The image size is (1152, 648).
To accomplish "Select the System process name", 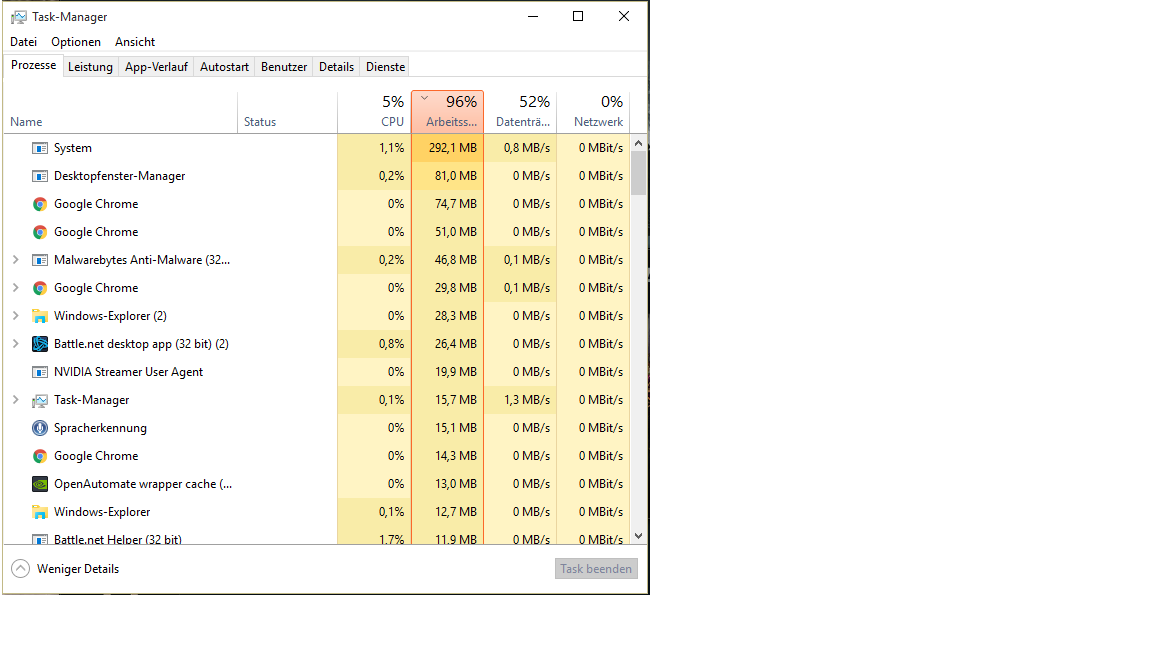I will click(73, 148).
